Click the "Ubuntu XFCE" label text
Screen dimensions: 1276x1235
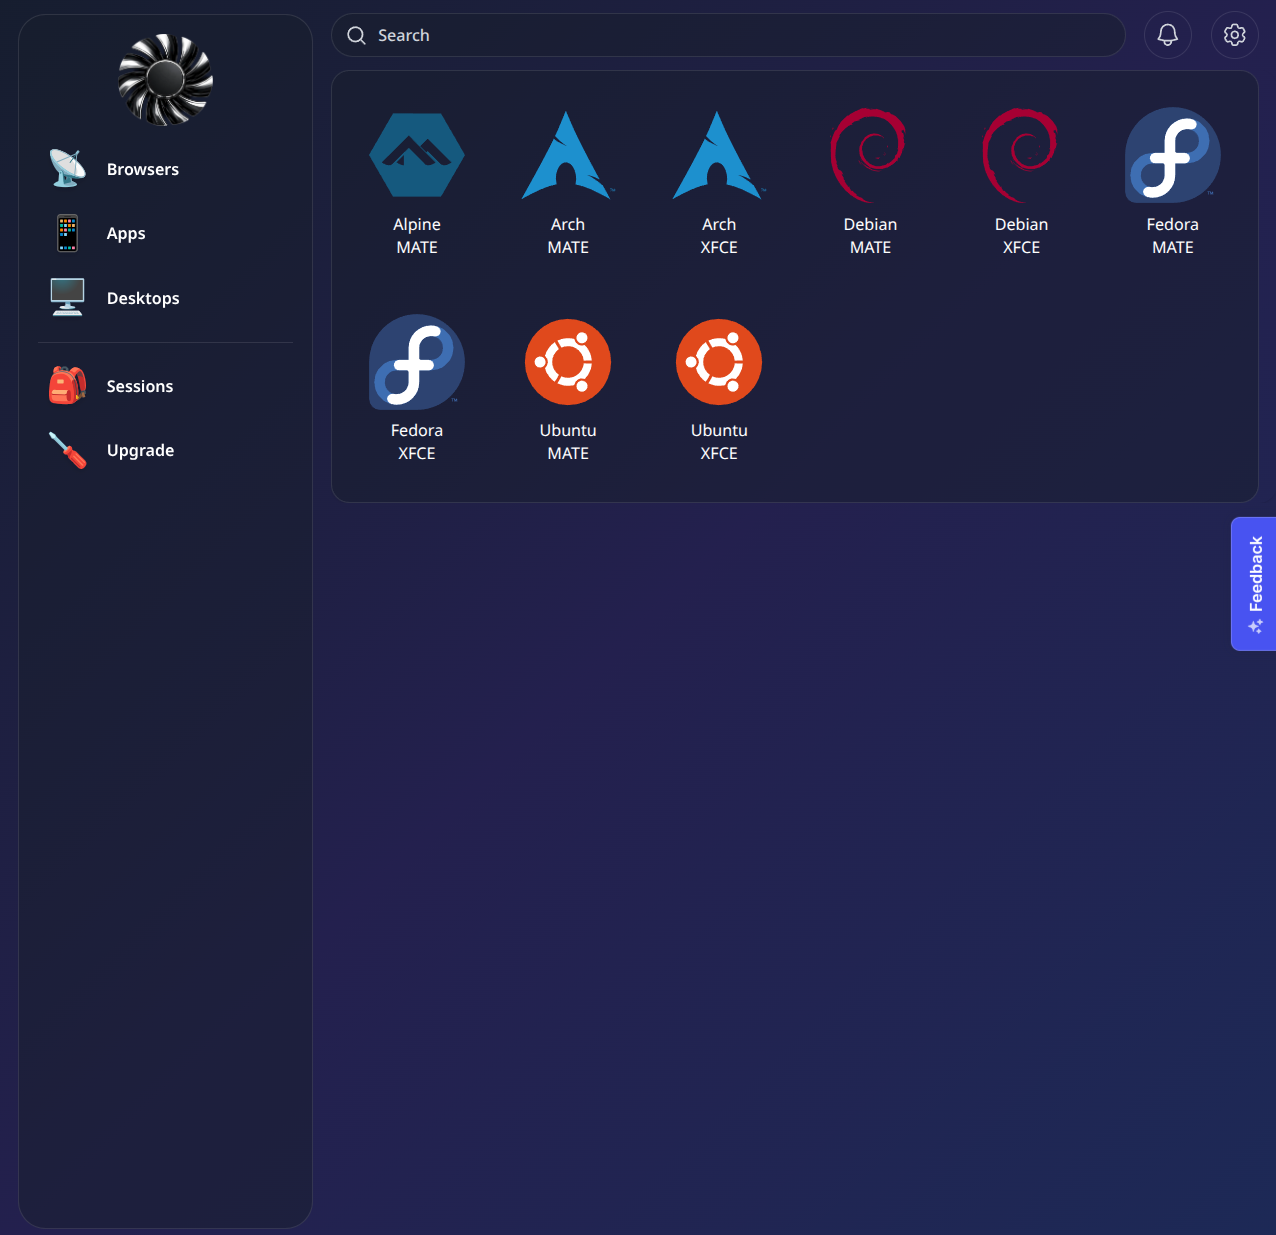[x=719, y=442]
